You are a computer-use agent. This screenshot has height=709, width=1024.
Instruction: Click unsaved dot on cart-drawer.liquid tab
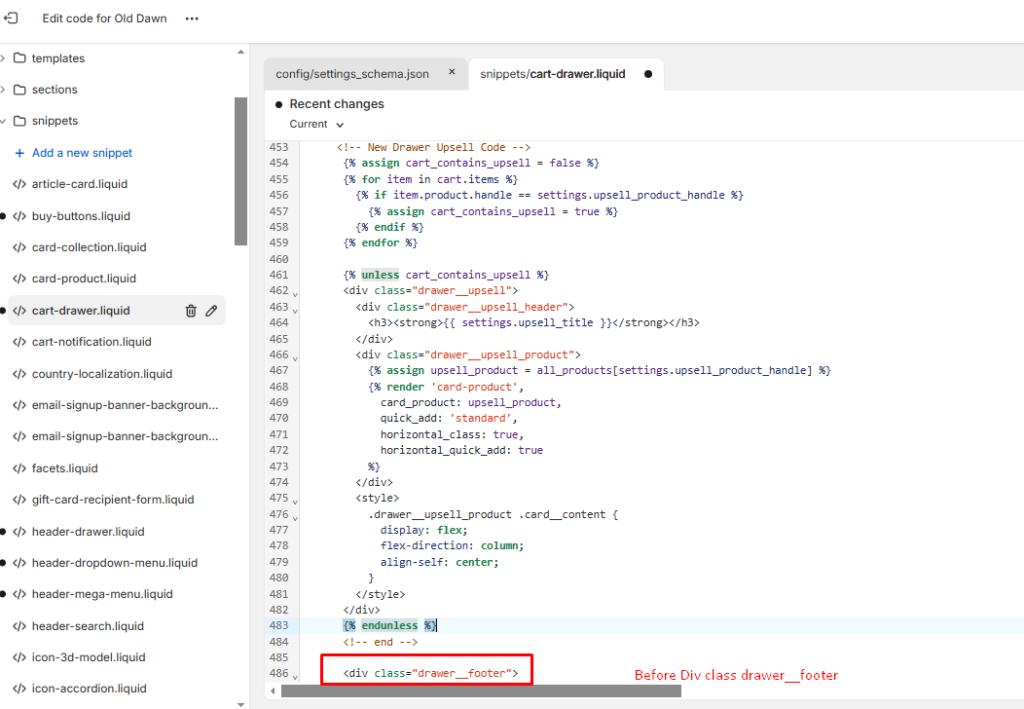(648, 74)
